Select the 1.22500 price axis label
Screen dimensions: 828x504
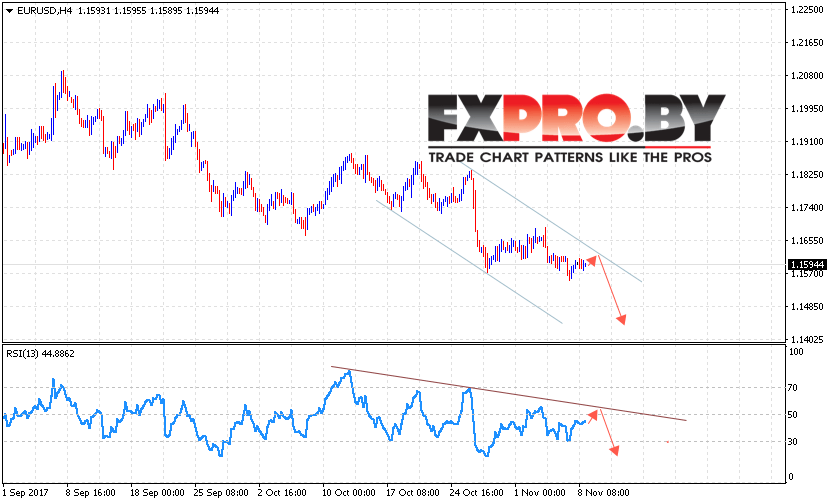[x=807, y=10]
